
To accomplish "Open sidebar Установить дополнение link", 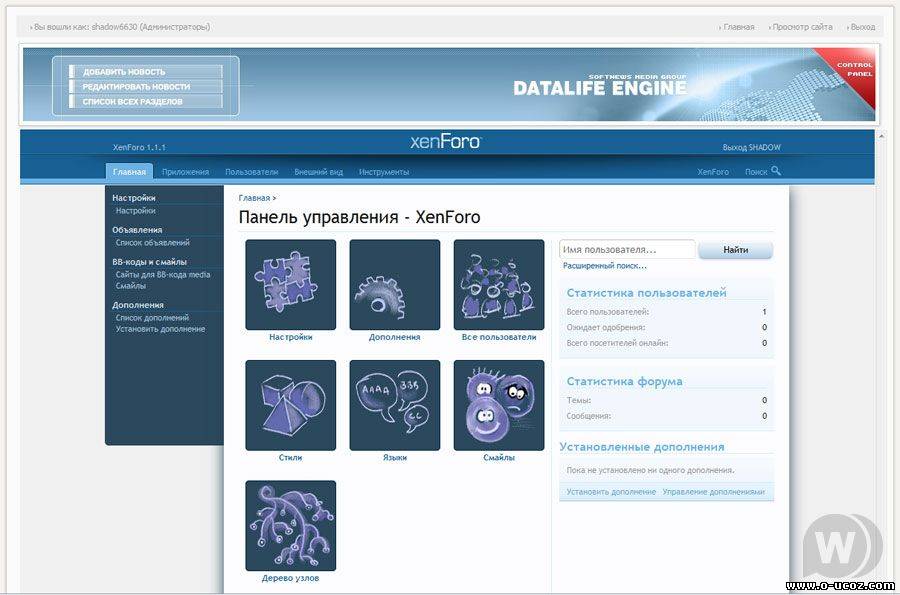I will [x=160, y=329].
